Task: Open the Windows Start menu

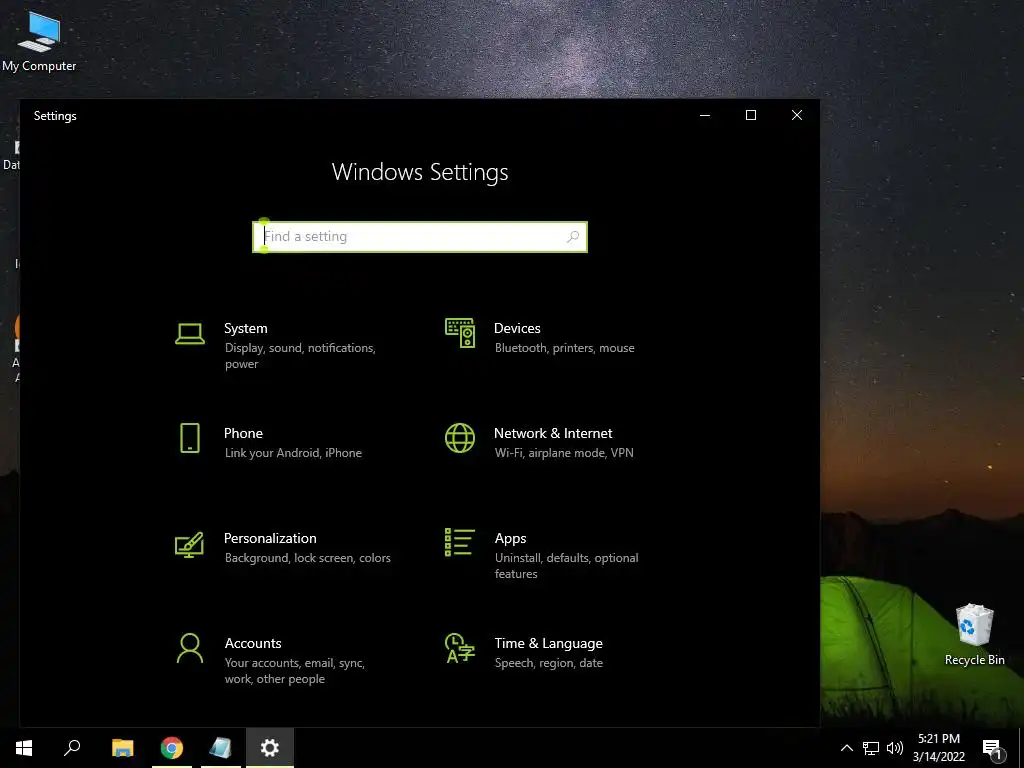Action: (24, 748)
